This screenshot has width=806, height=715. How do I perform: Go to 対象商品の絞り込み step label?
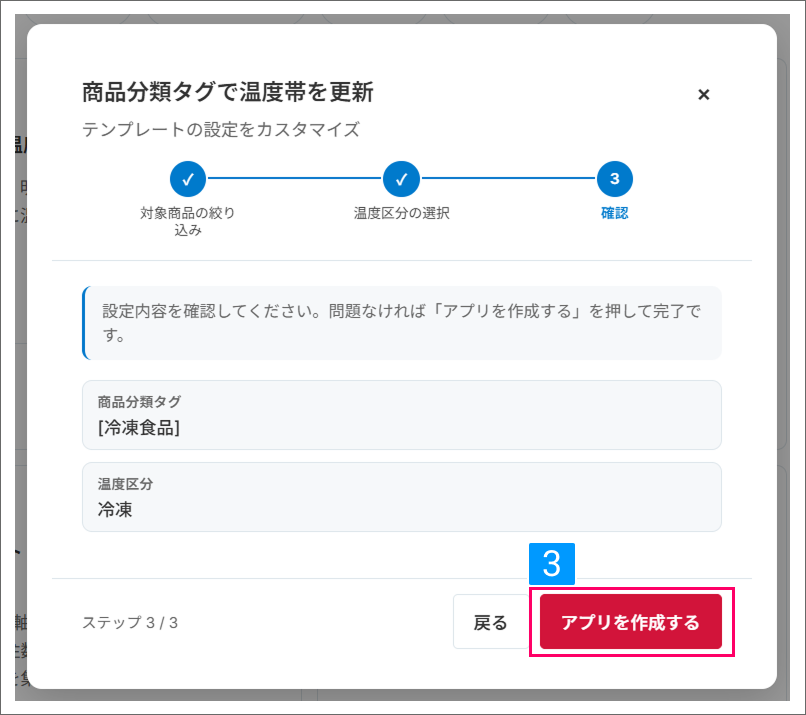point(188,222)
